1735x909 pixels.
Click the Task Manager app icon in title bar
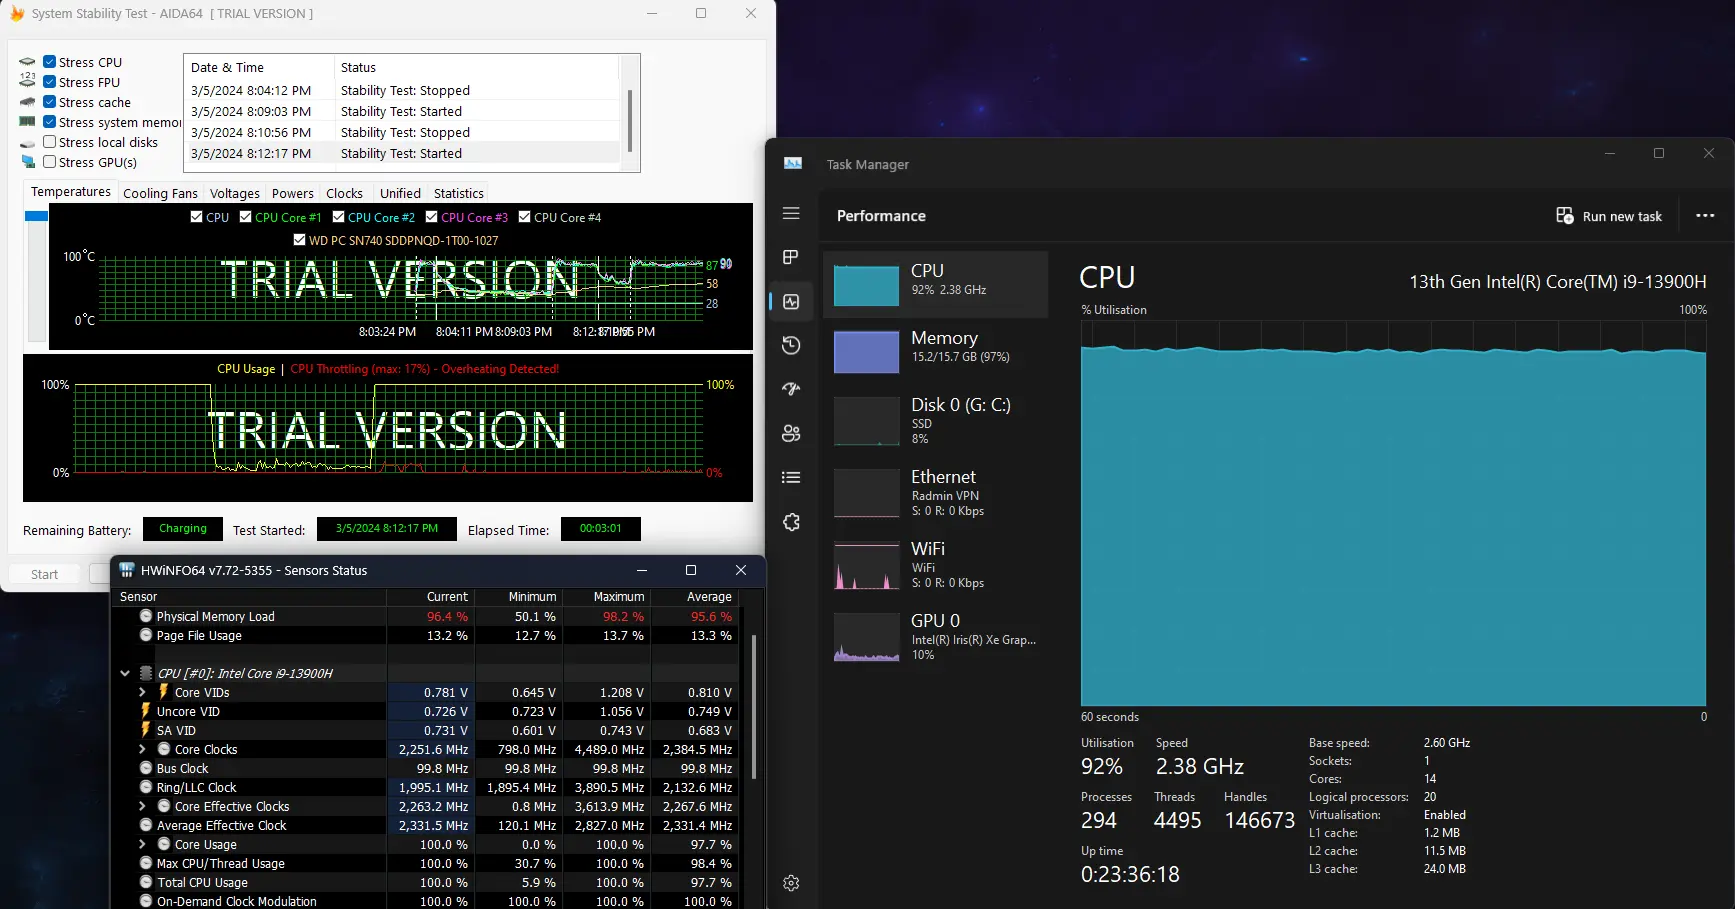[793, 163]
